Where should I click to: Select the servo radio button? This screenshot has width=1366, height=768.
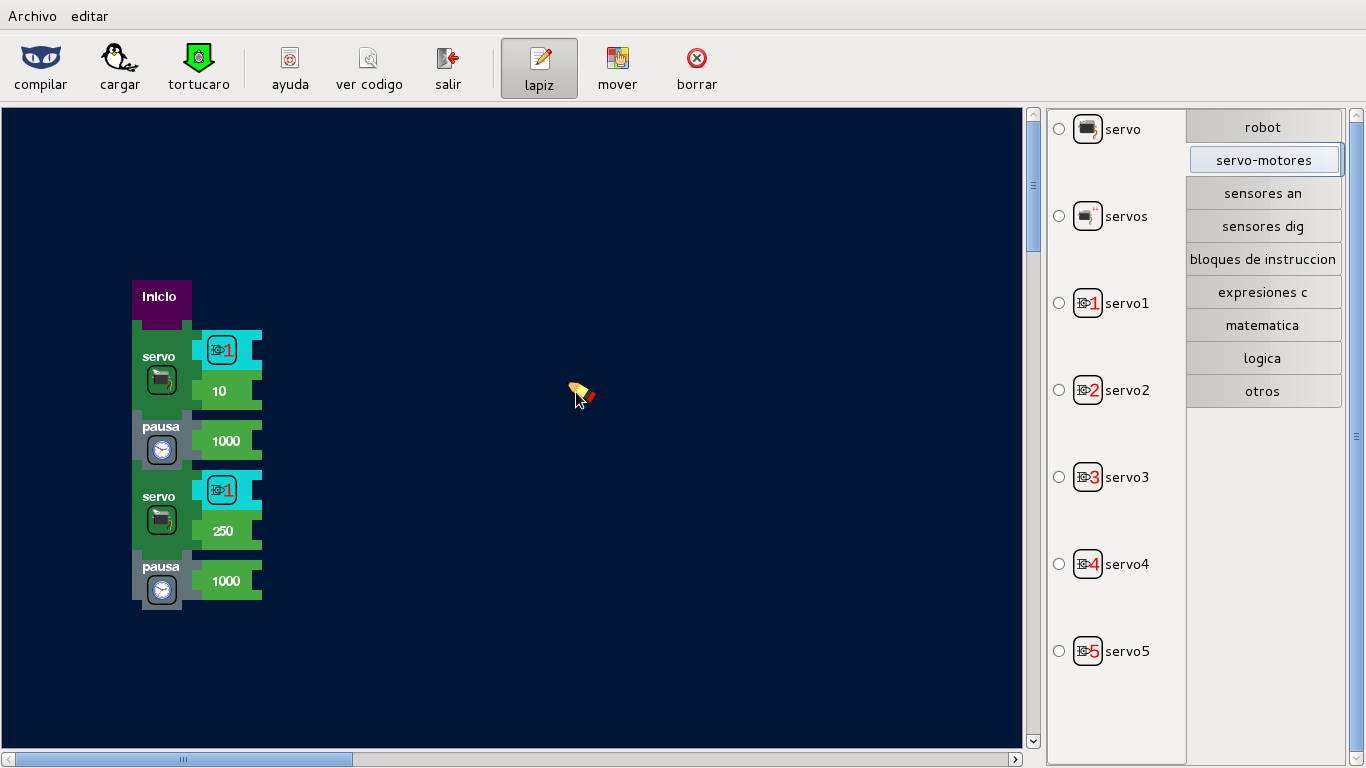(1059, 129)
